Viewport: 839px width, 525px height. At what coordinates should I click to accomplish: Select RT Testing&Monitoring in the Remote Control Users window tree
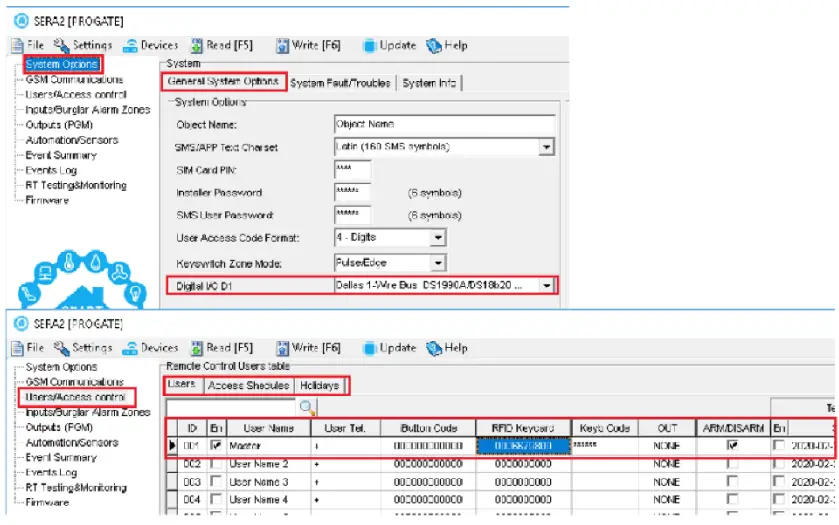[x=76, y=488]
